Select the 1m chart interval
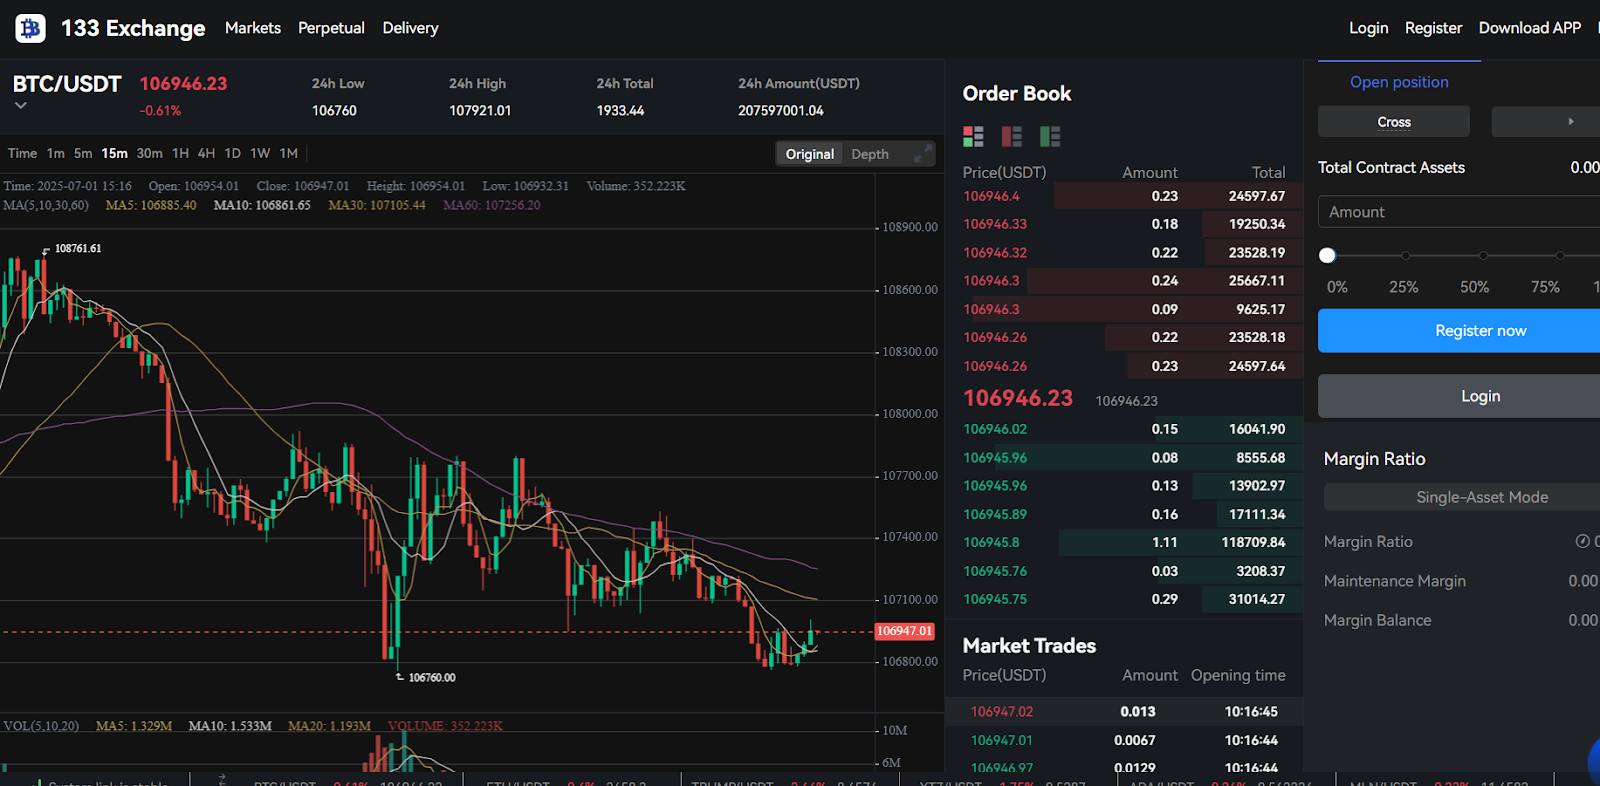Image resolution: width=1600 pixels, height=786 pixels. pyautogui.click(x=56, y=153)
